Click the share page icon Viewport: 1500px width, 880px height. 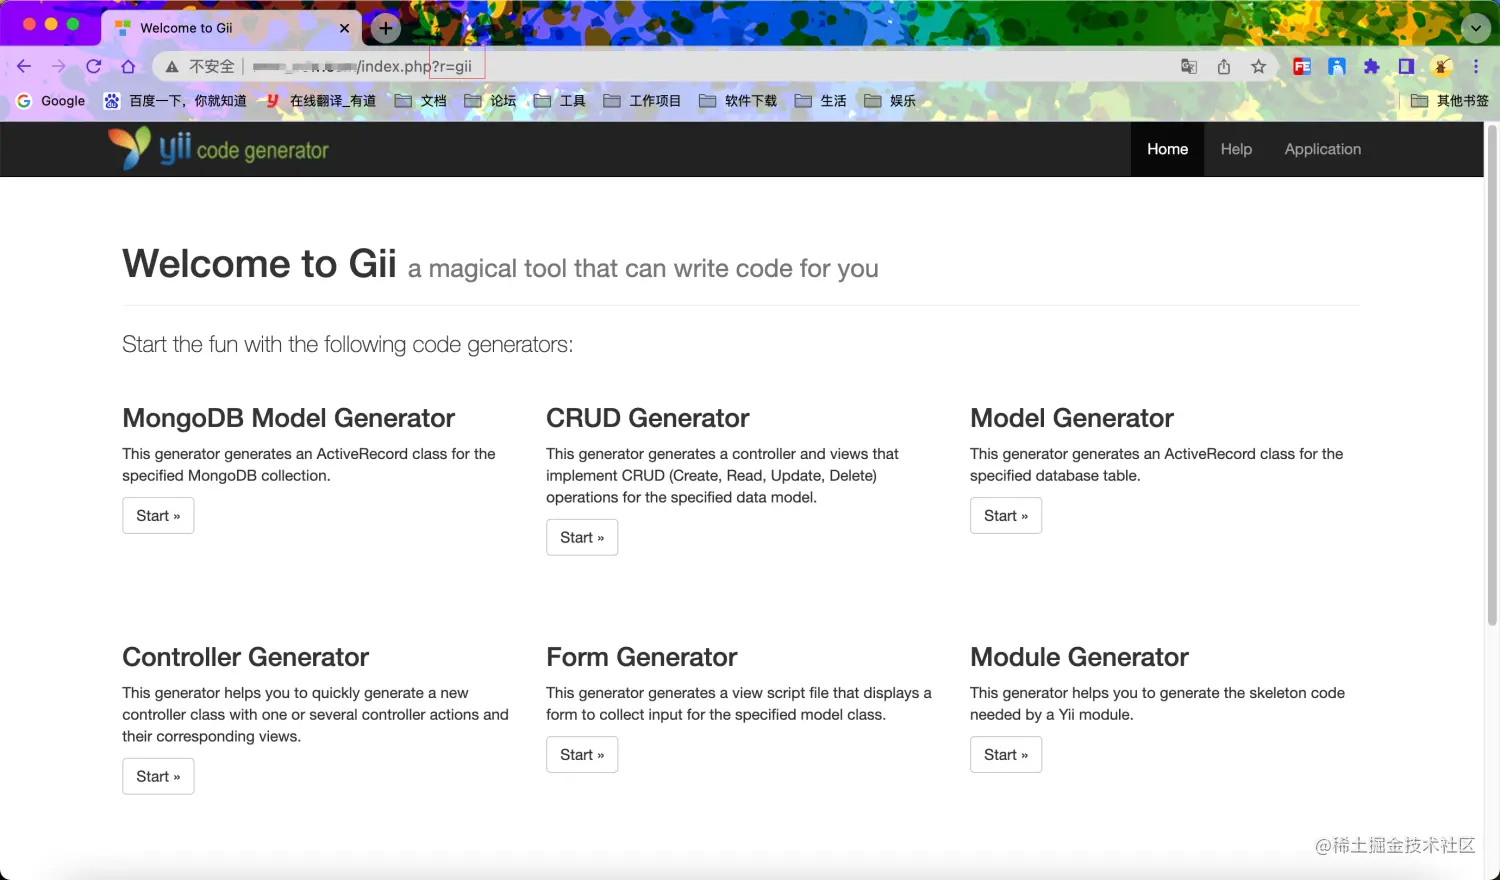coord(1224,67)
